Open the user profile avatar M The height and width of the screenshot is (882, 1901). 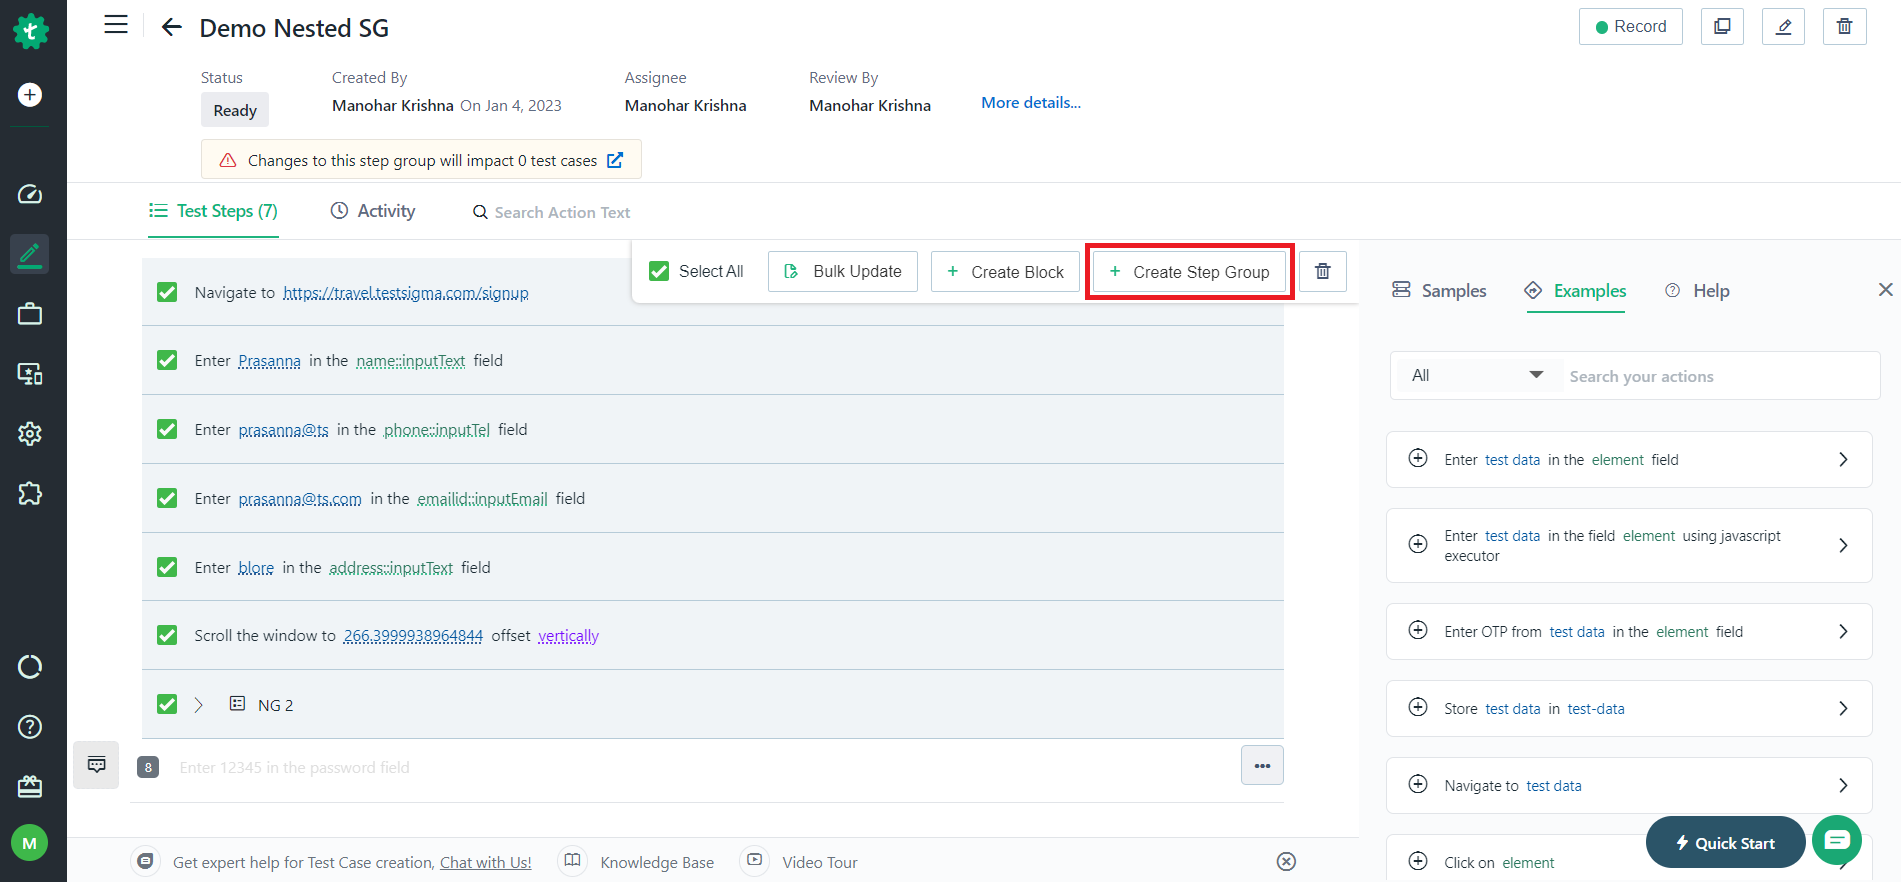(30, 843)
